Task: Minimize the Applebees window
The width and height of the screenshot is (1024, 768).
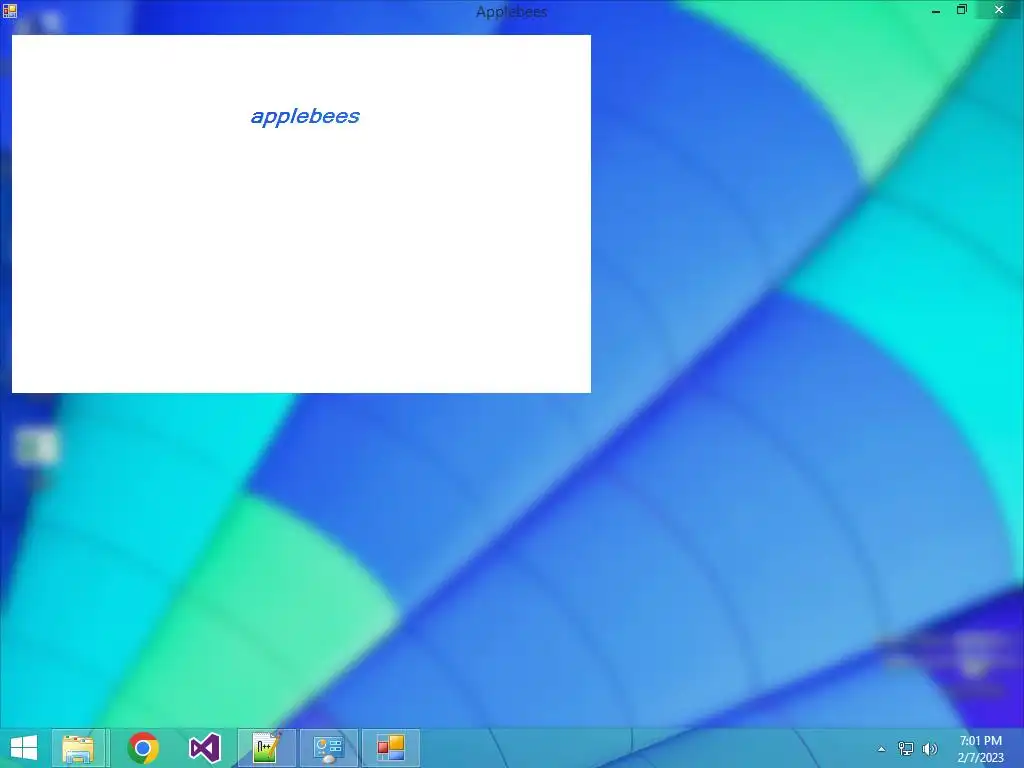Action: (x=936, y=10)
